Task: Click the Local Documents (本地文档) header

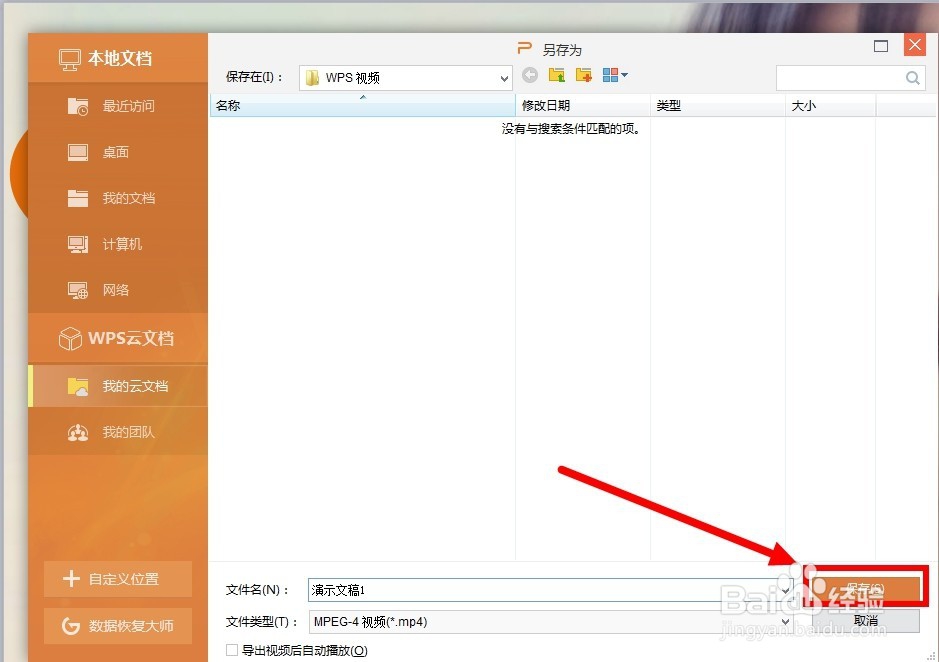Action: point(118,58)
